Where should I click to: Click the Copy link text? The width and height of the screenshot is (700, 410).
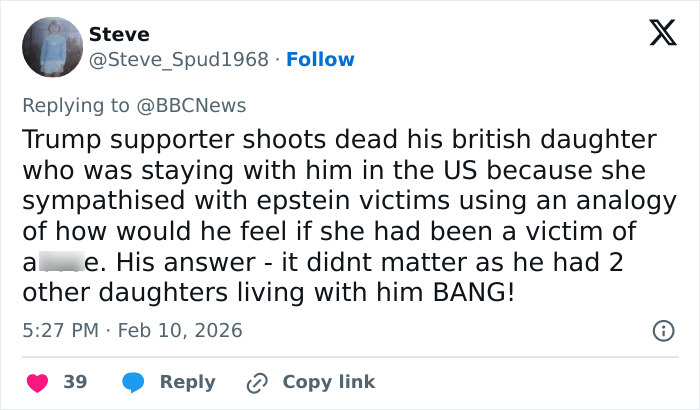pos(329,382)
